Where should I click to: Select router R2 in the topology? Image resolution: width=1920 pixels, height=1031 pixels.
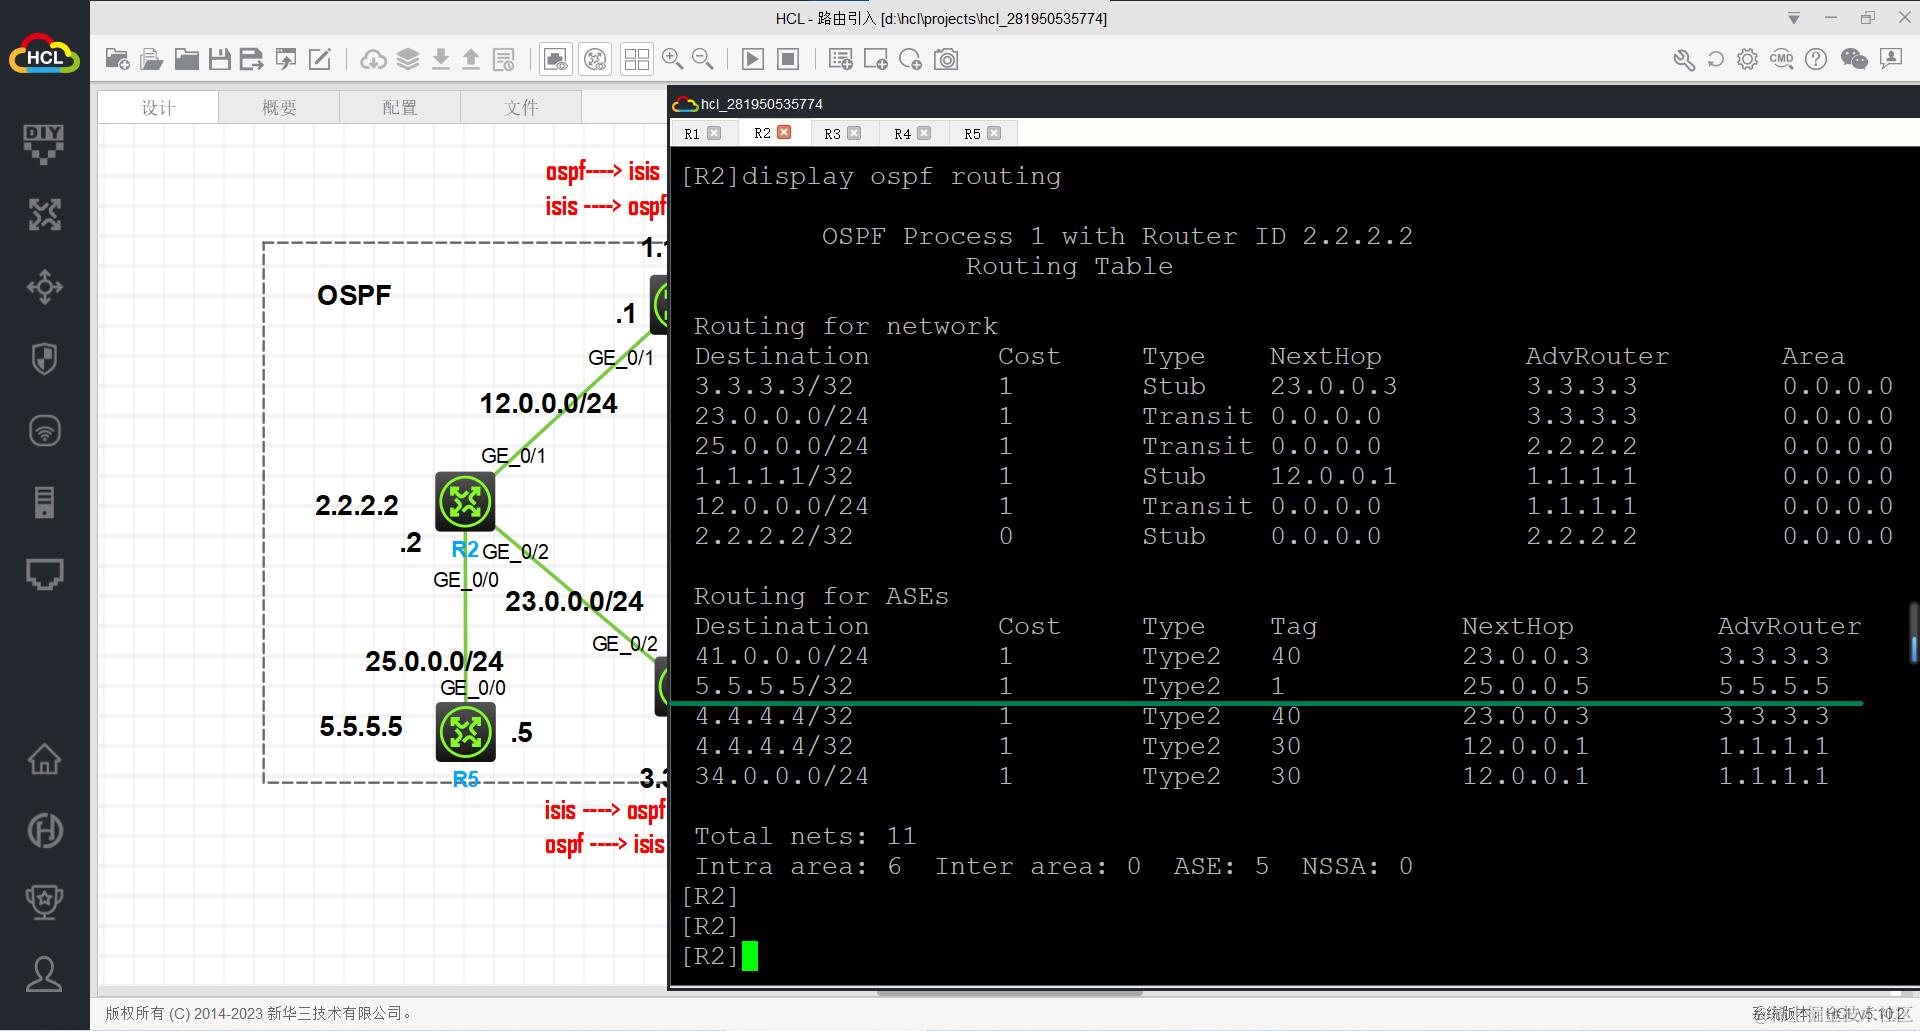click(465, 501)
